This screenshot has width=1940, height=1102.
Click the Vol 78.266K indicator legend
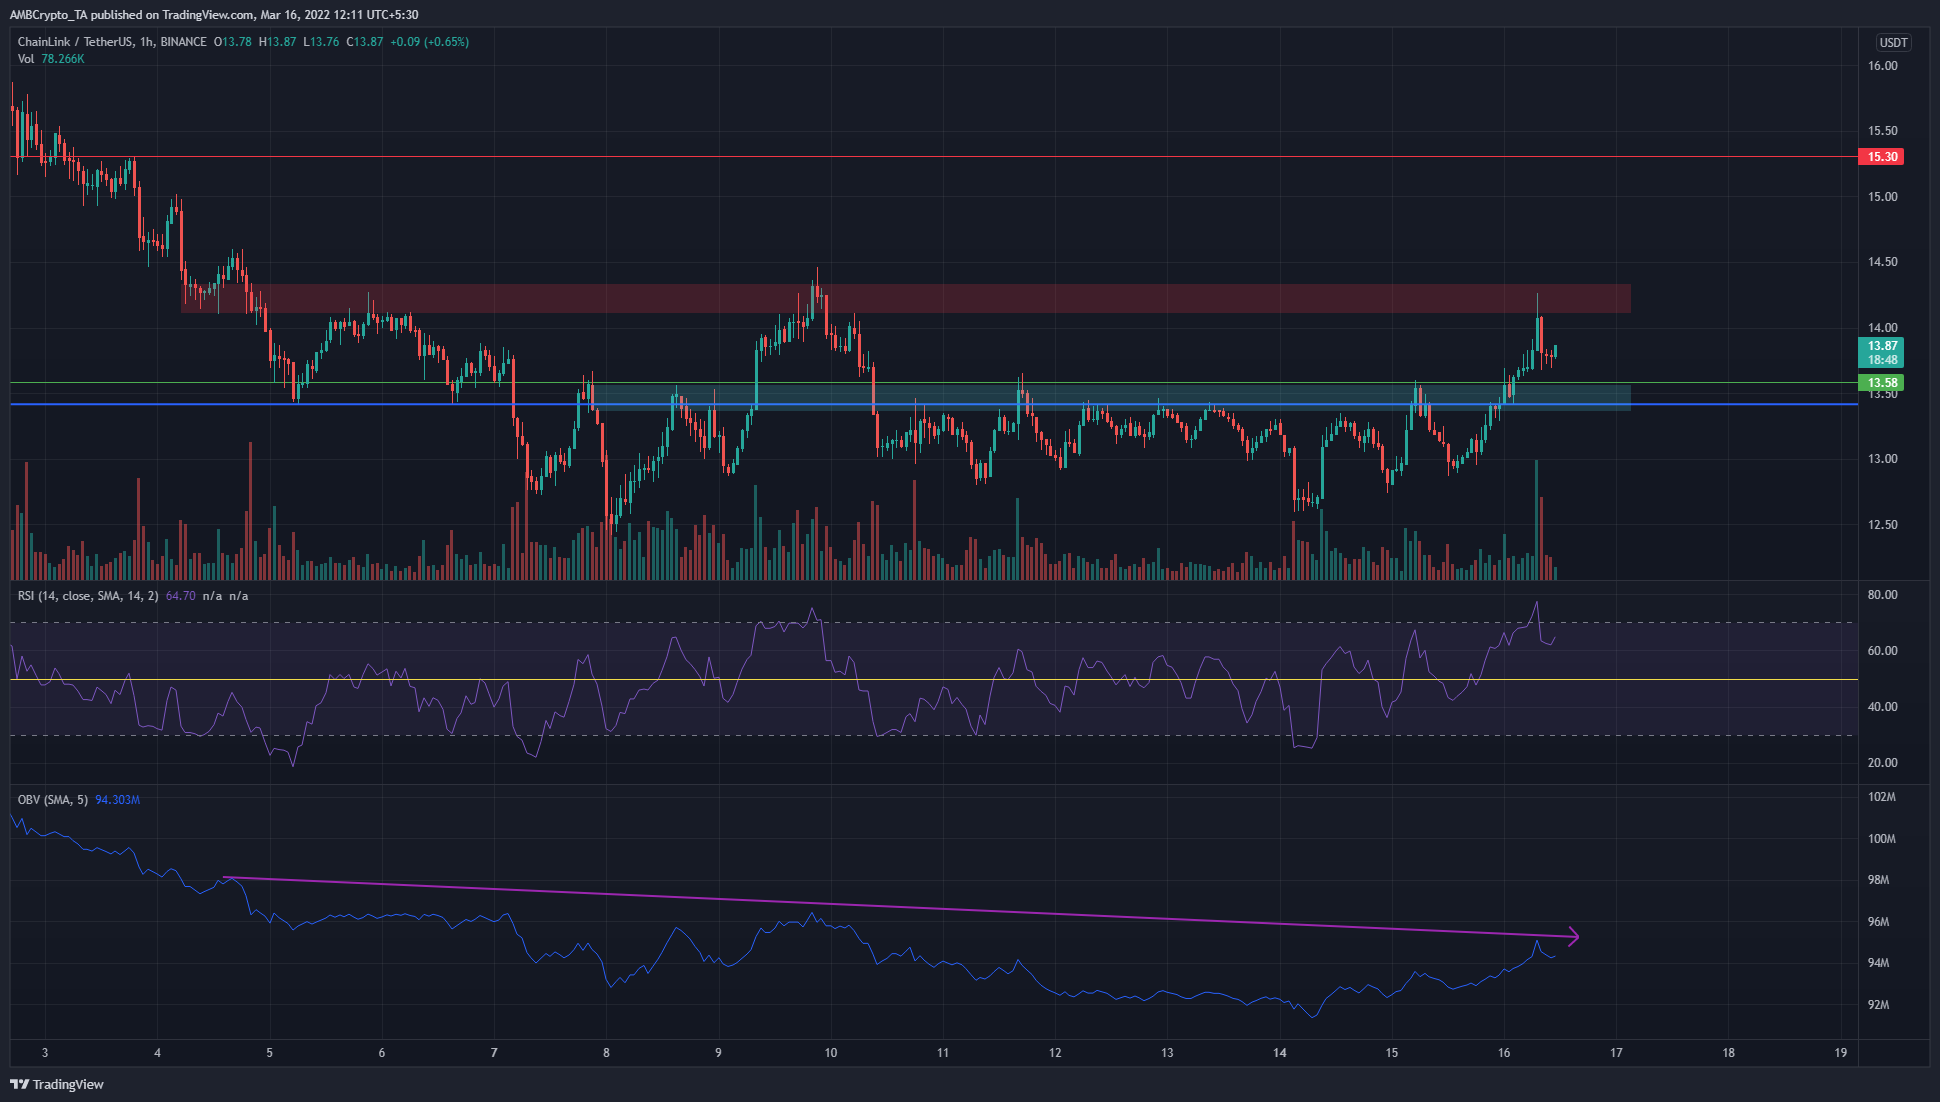coord(51,59)
